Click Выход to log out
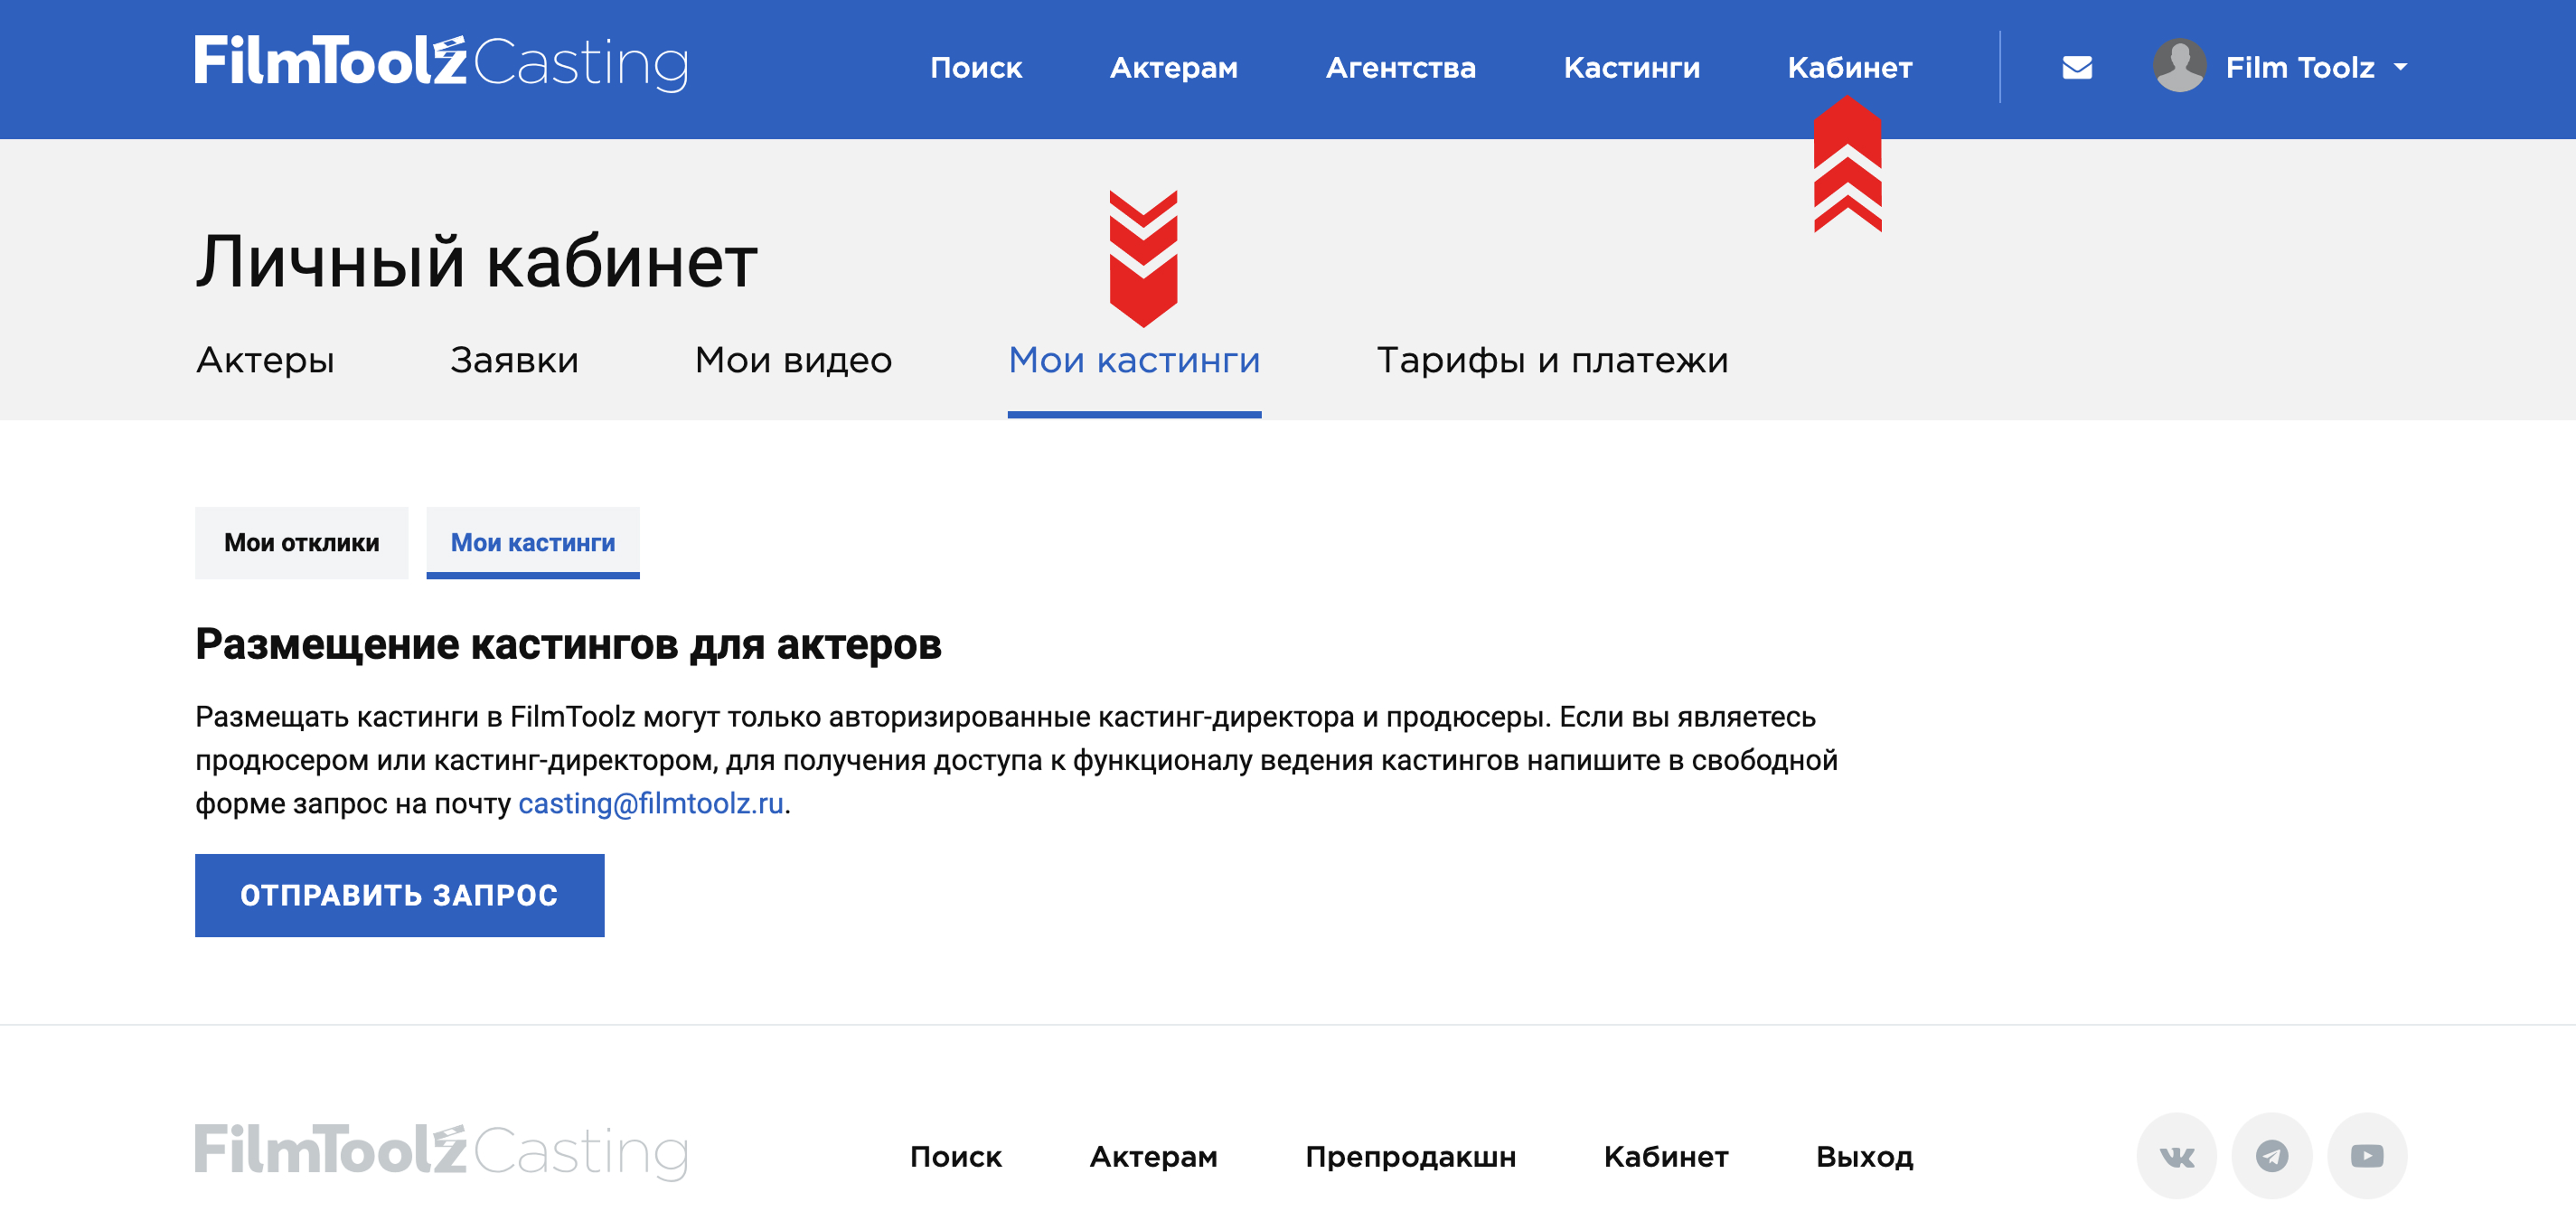Image resolution: width=2576 pixels, height=1211 pixels. pyautogui.click(x=1864, y=1157)
